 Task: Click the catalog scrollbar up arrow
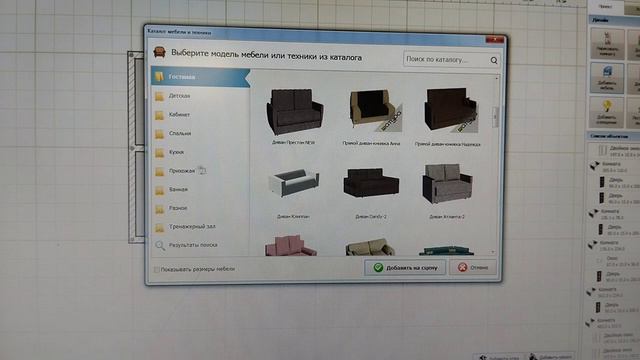pyautogui.click(x=496, y=78)
